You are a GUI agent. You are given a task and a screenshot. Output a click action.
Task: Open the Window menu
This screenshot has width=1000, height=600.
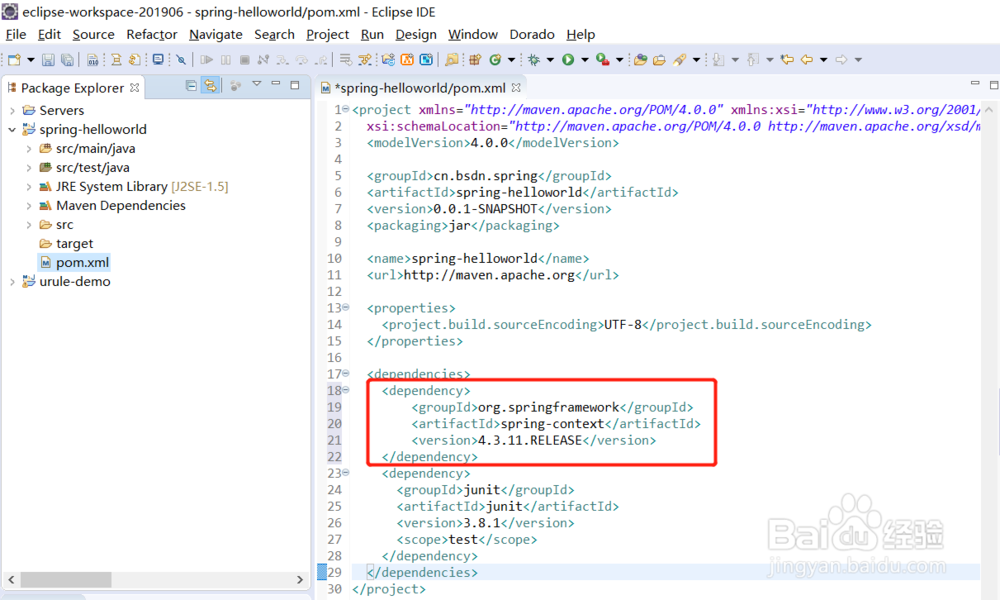tap(473, 34)
